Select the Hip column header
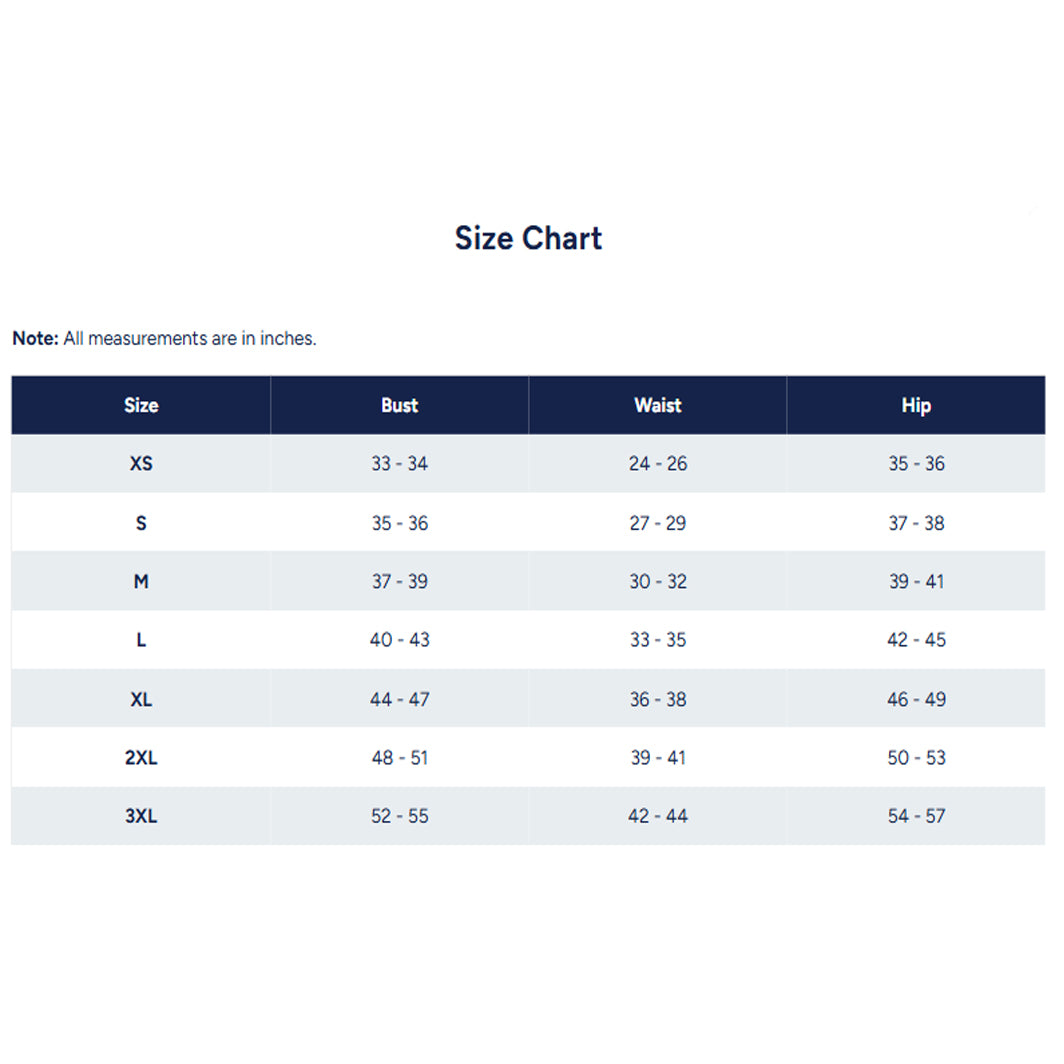This screenshot has width=1064, height=1064. tap(916, 405)
